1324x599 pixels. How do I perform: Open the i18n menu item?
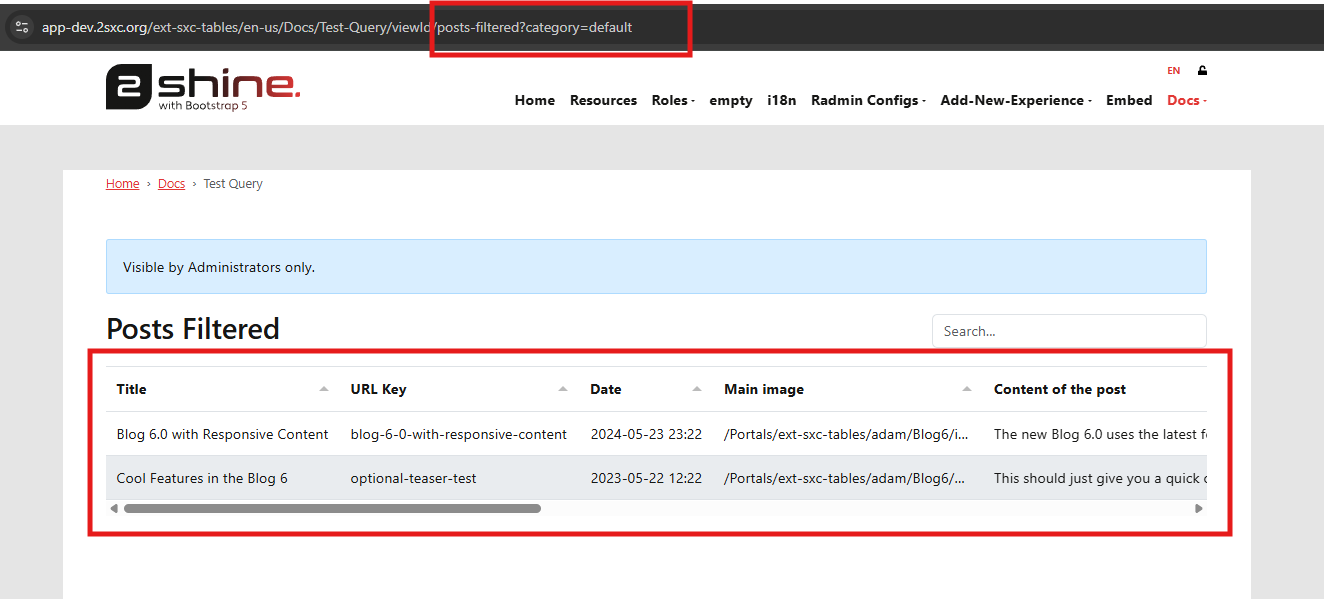pos(782,100)
